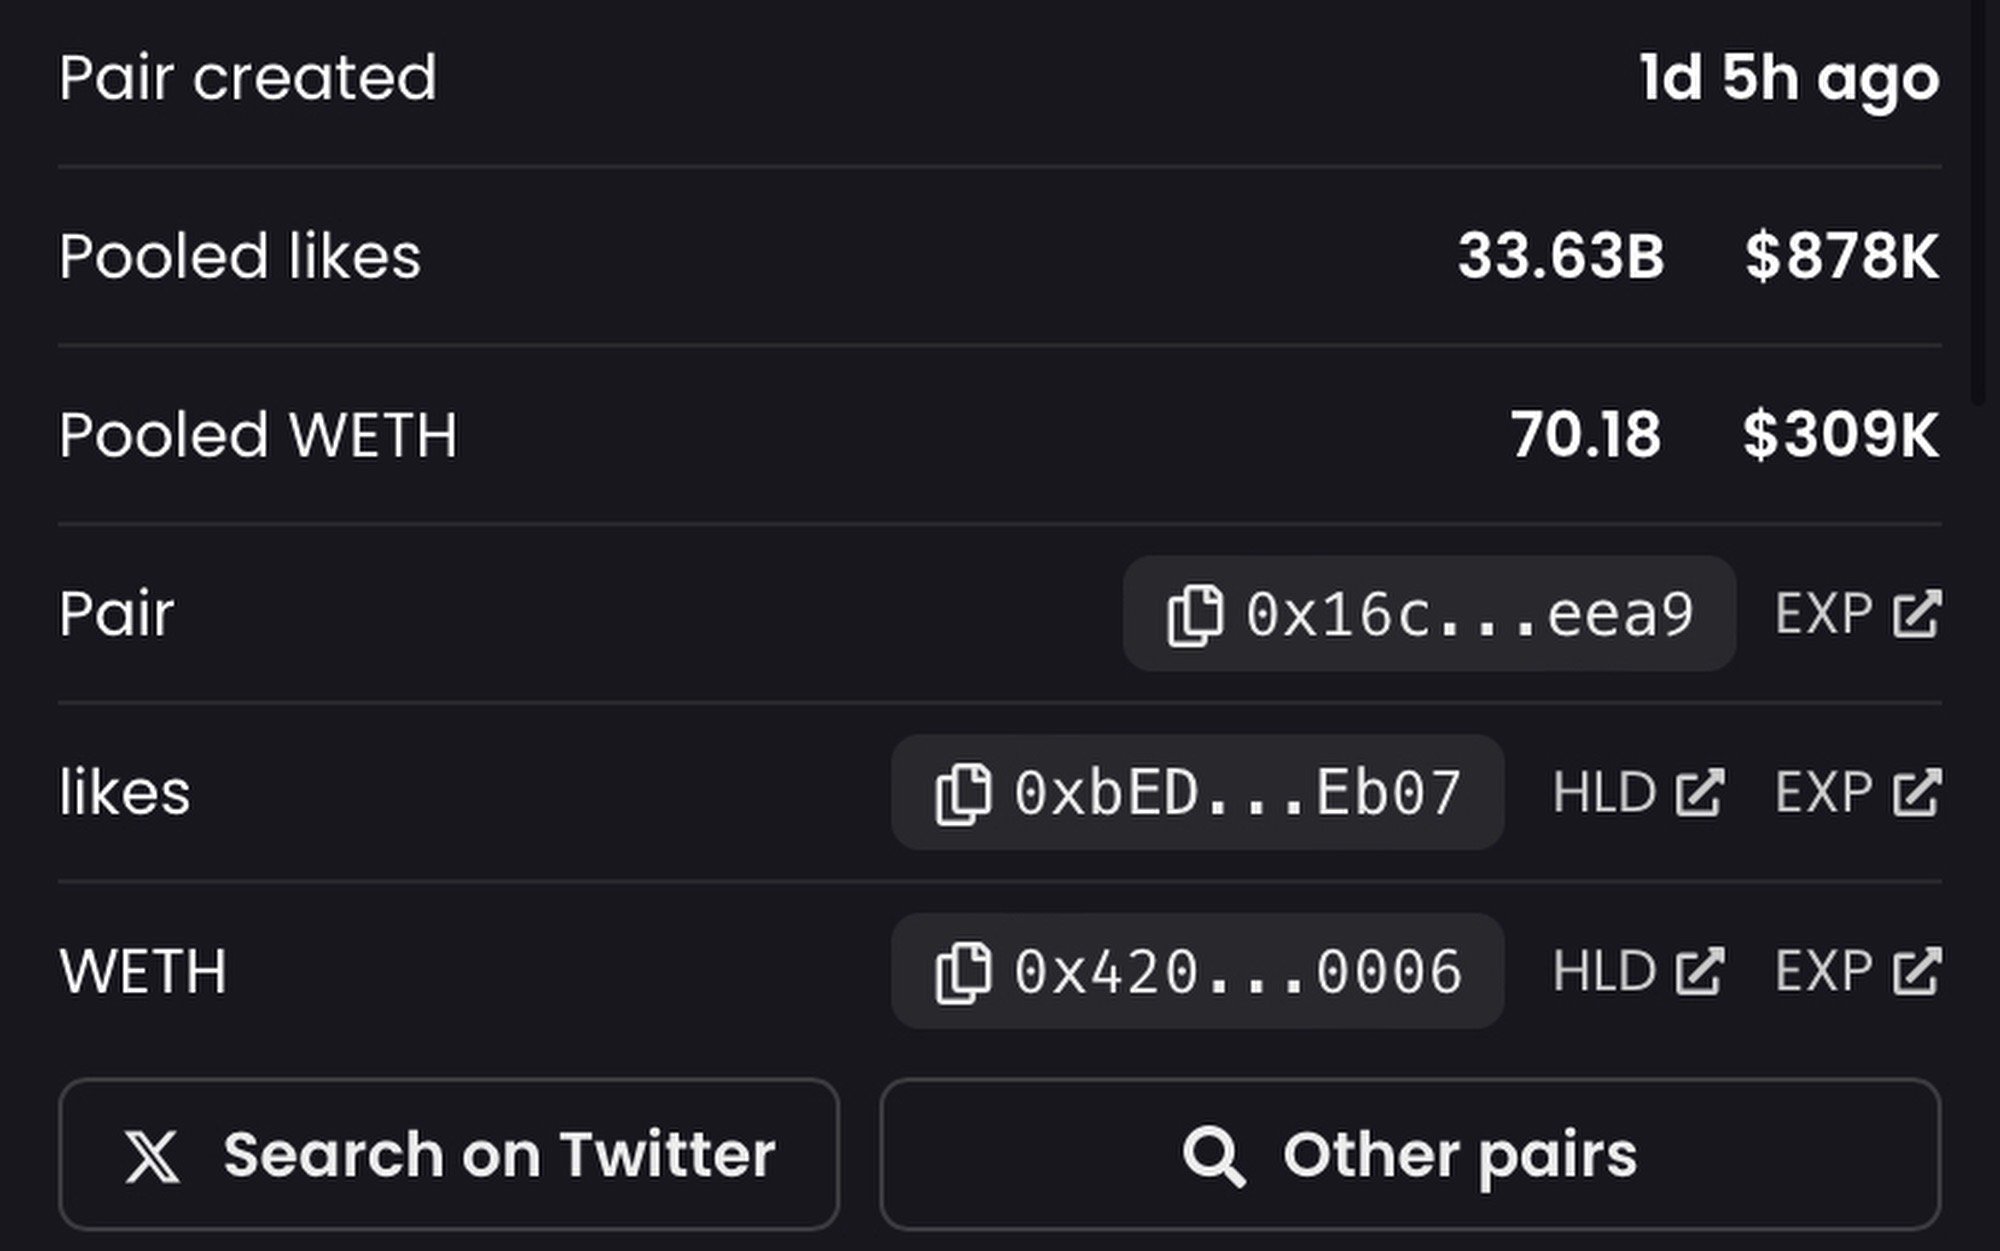Click the 0xbED...Eb07 address text
The width and height of the screenshot is (2000, 1251).
(x=1238, y=793)
